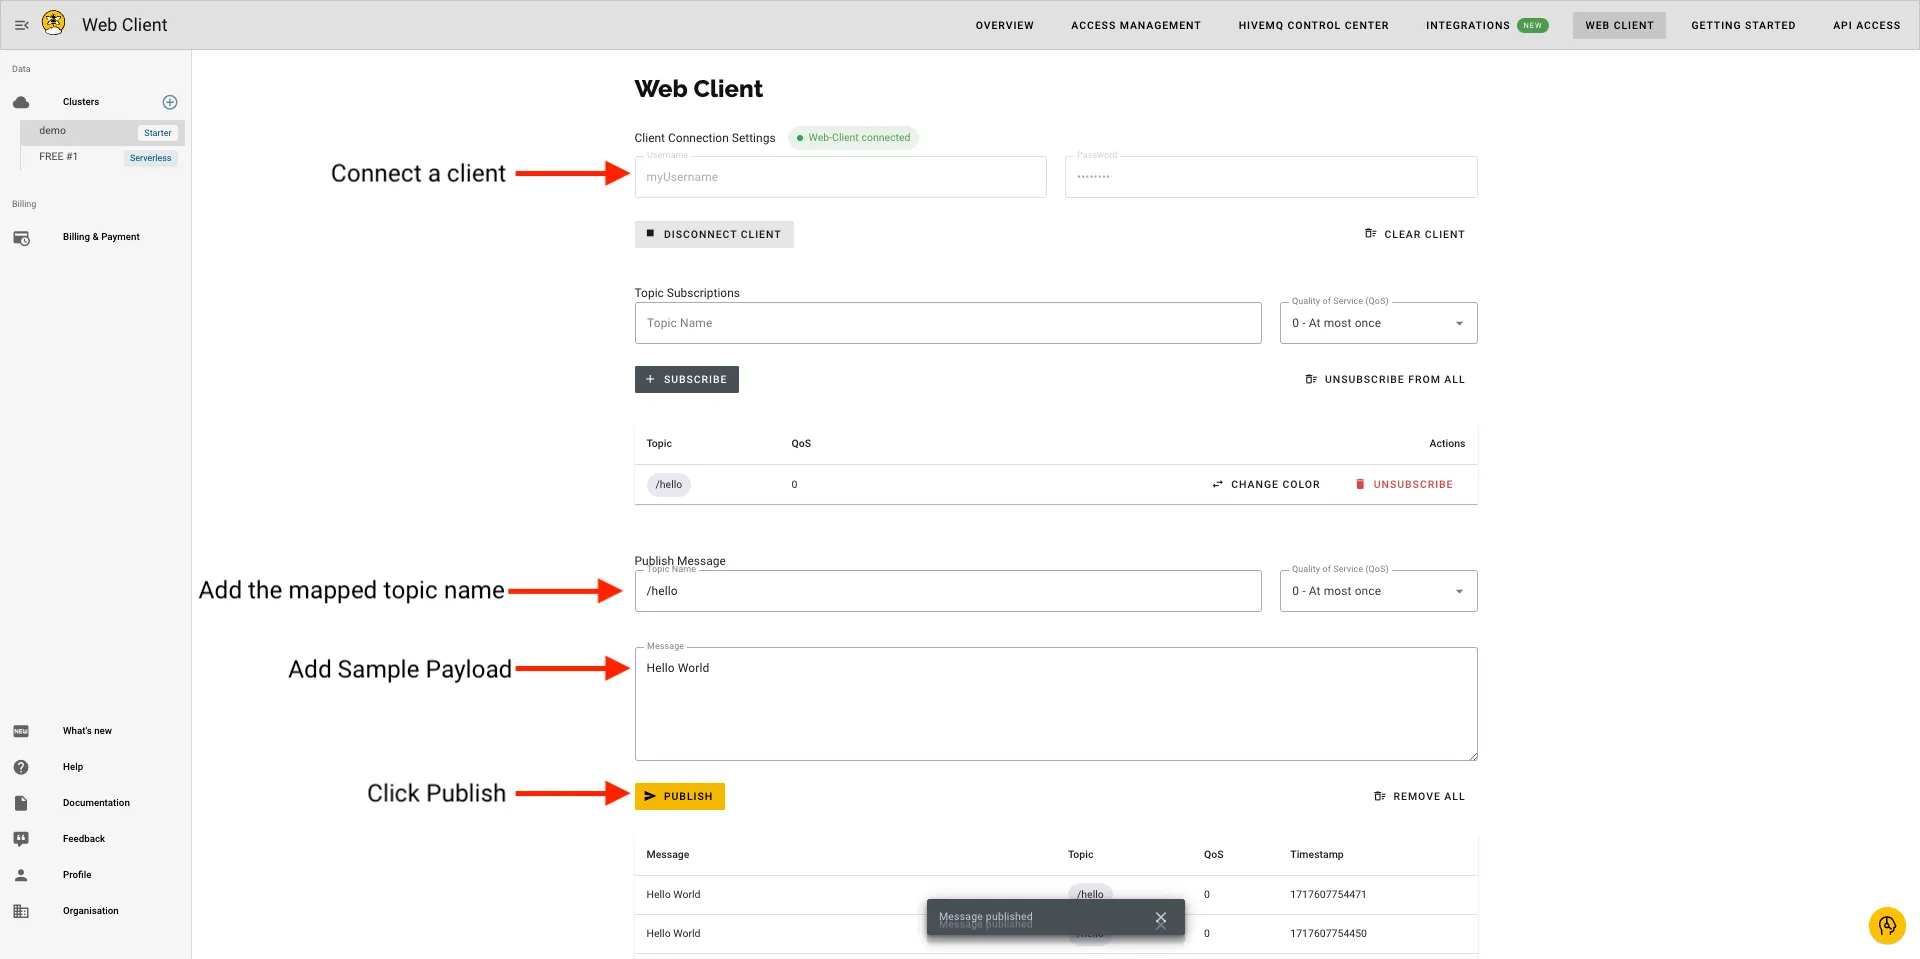Open the yellow floating help widget
Screen dimensions: 1920x959
[1887, 925]
